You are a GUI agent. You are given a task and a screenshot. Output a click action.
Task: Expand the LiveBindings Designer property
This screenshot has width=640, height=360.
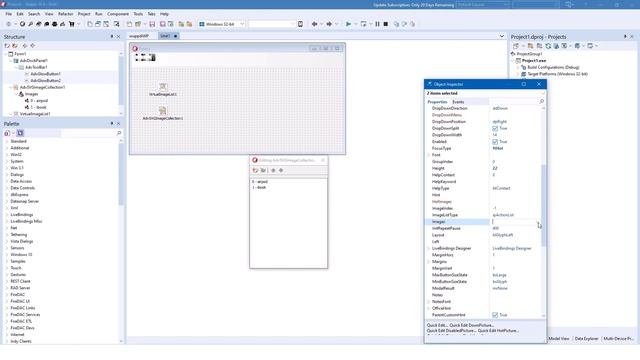[x=428, y=248]
